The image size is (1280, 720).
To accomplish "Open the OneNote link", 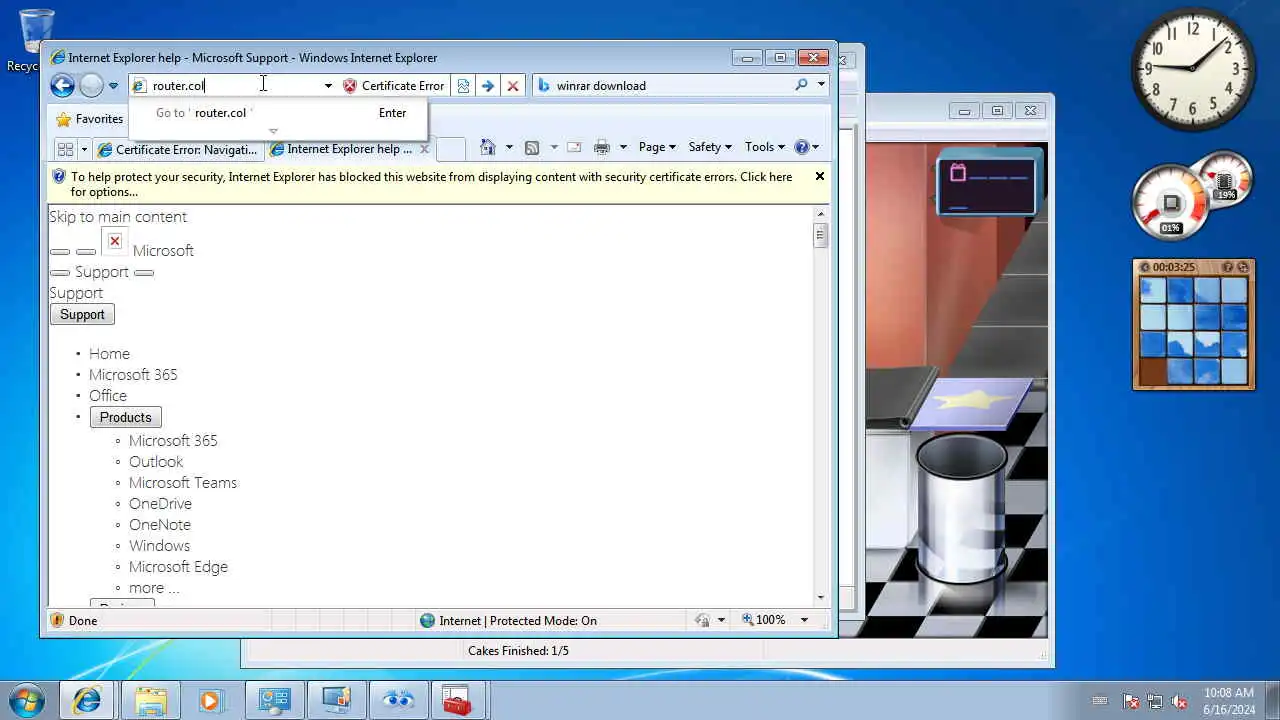I will (x=160, y=525).
